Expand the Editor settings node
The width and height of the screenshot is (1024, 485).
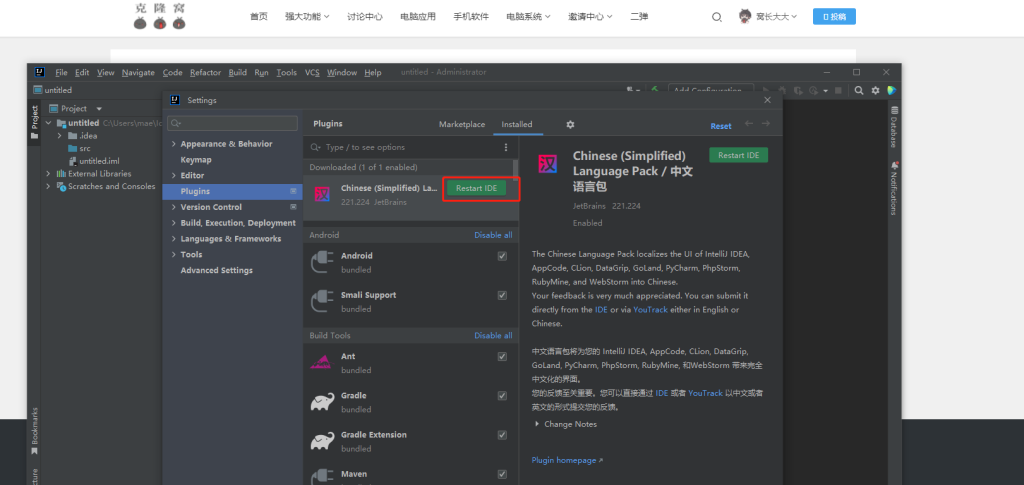(x=173, y=176)
